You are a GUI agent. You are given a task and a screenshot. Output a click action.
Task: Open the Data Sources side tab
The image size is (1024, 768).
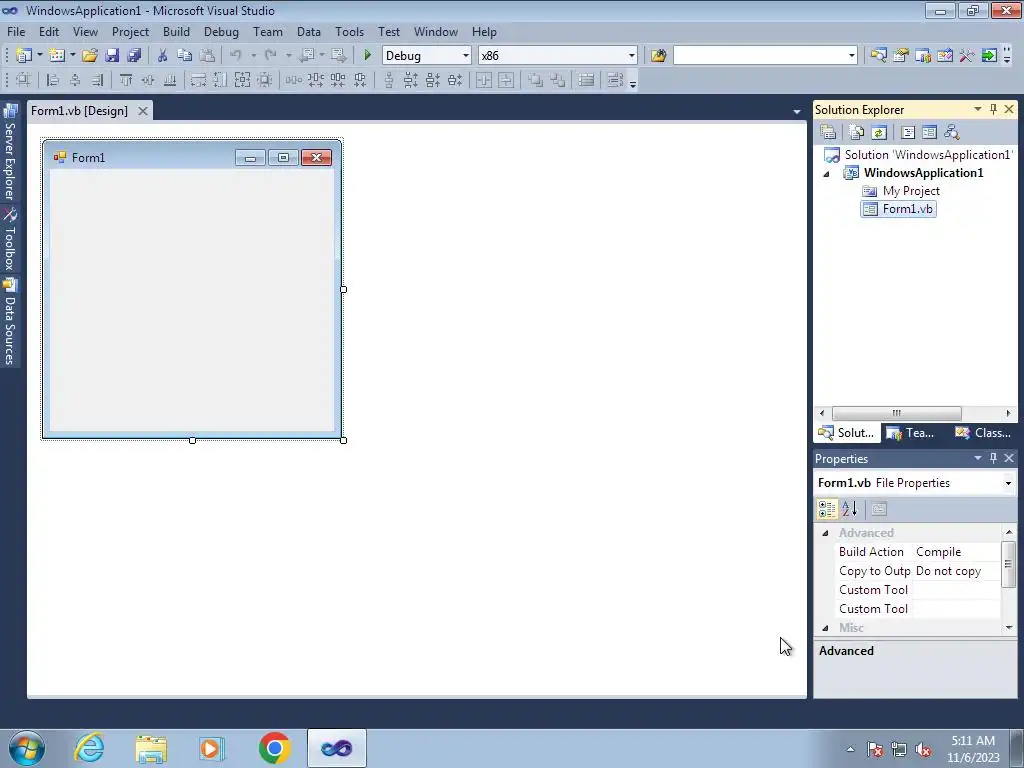10,321
